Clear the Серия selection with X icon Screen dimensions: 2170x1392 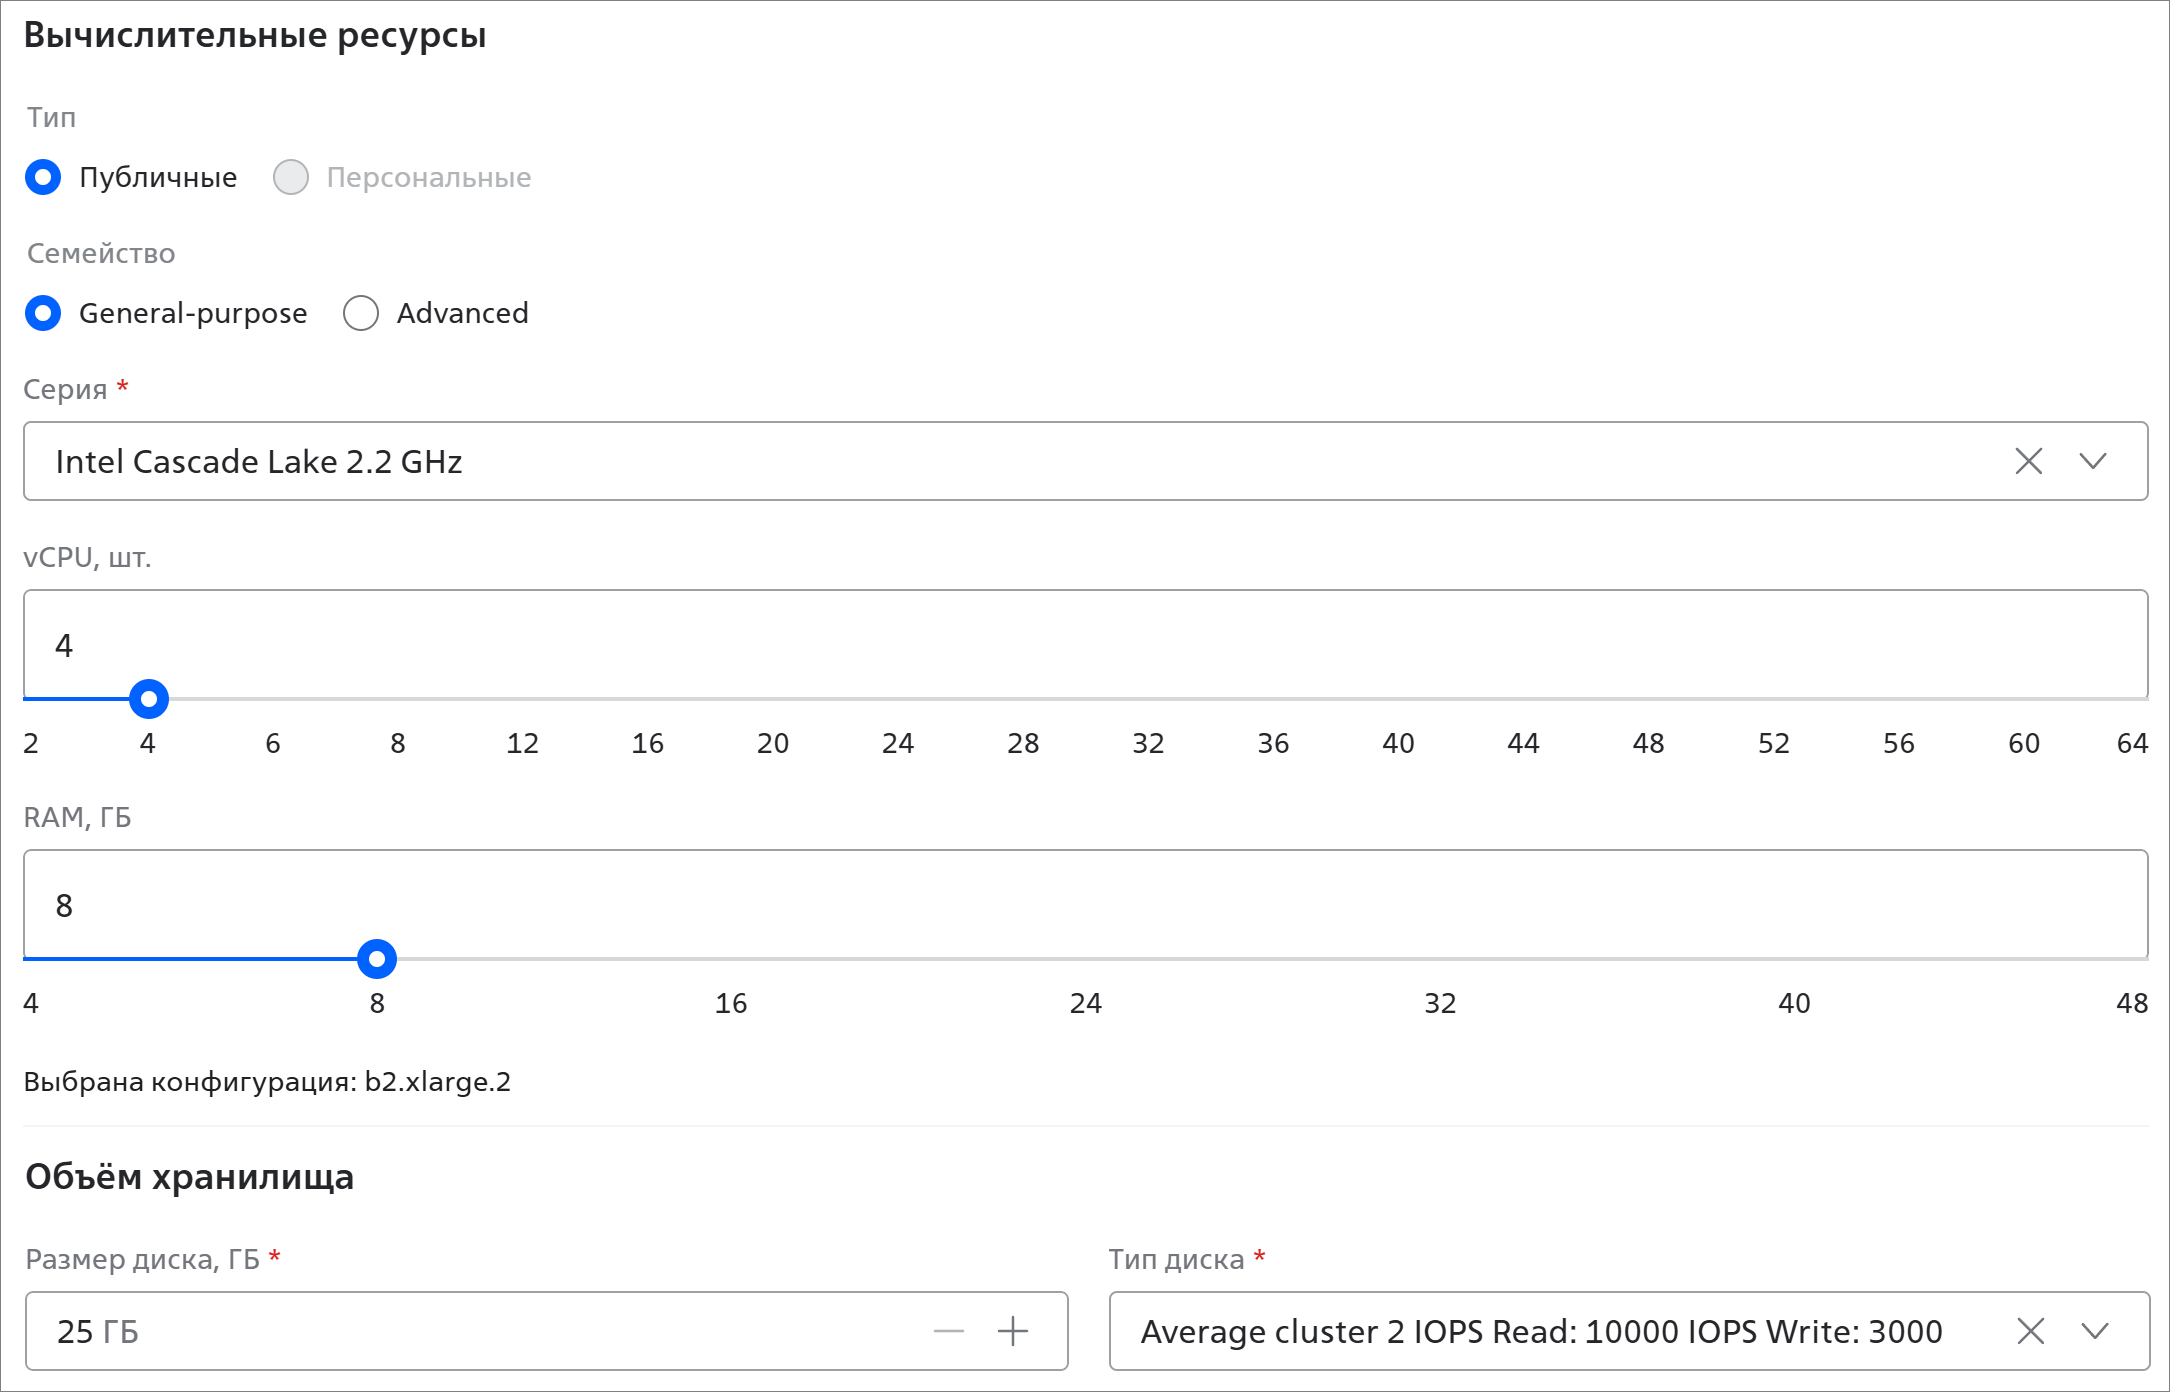tap(2028, 461)
